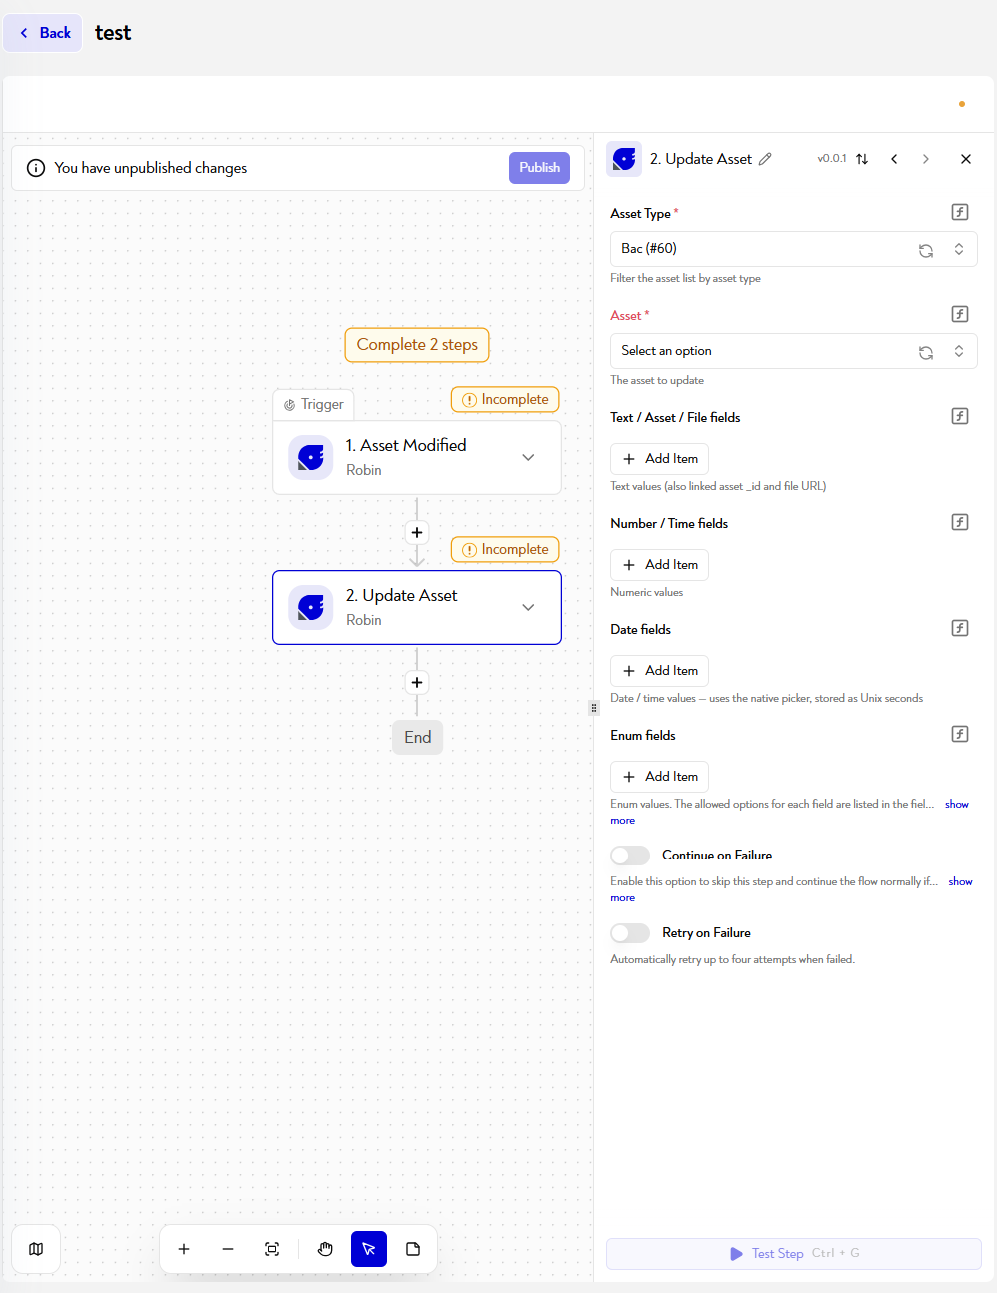
Task: Expand the Asset Modified trigger step chevron
Action: [528, 457]
